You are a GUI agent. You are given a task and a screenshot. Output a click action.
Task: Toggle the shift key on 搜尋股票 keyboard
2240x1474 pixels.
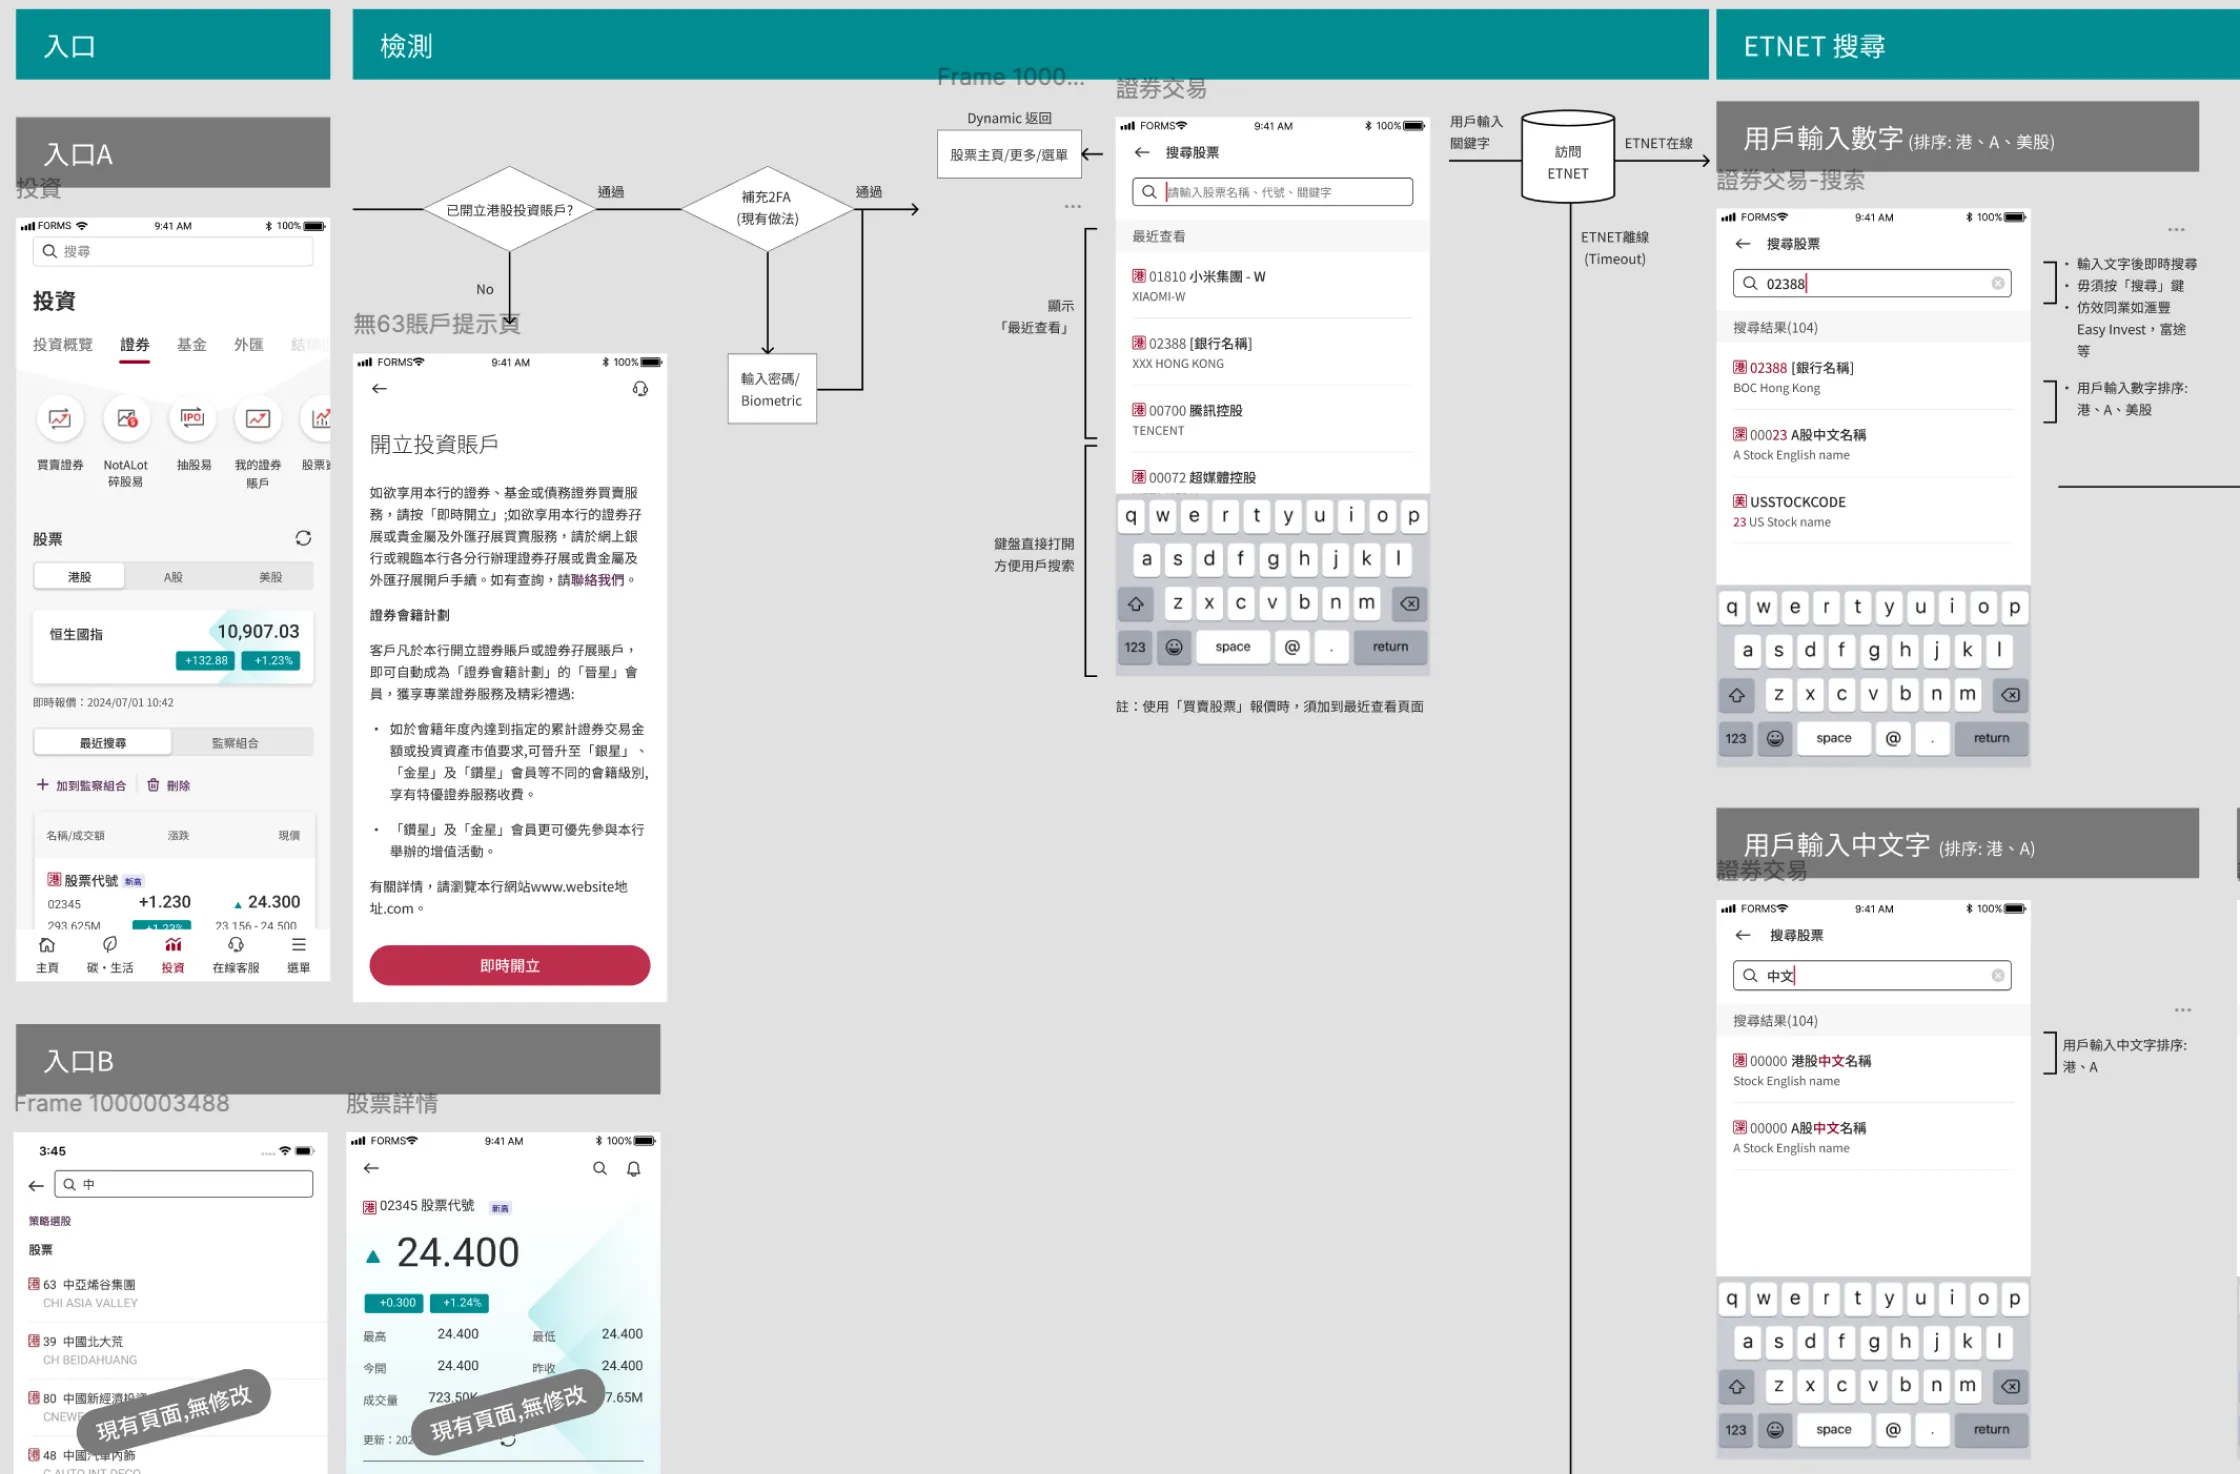(1135, 602)
